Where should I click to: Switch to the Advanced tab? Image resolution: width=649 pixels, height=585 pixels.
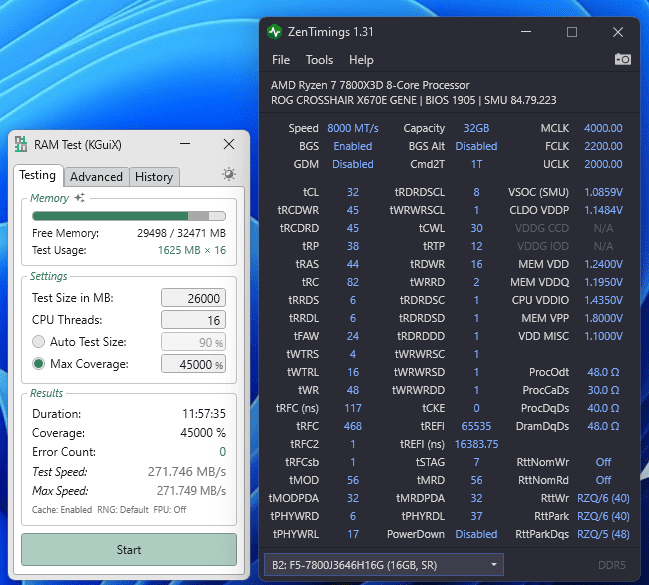[x=96, y=177]
